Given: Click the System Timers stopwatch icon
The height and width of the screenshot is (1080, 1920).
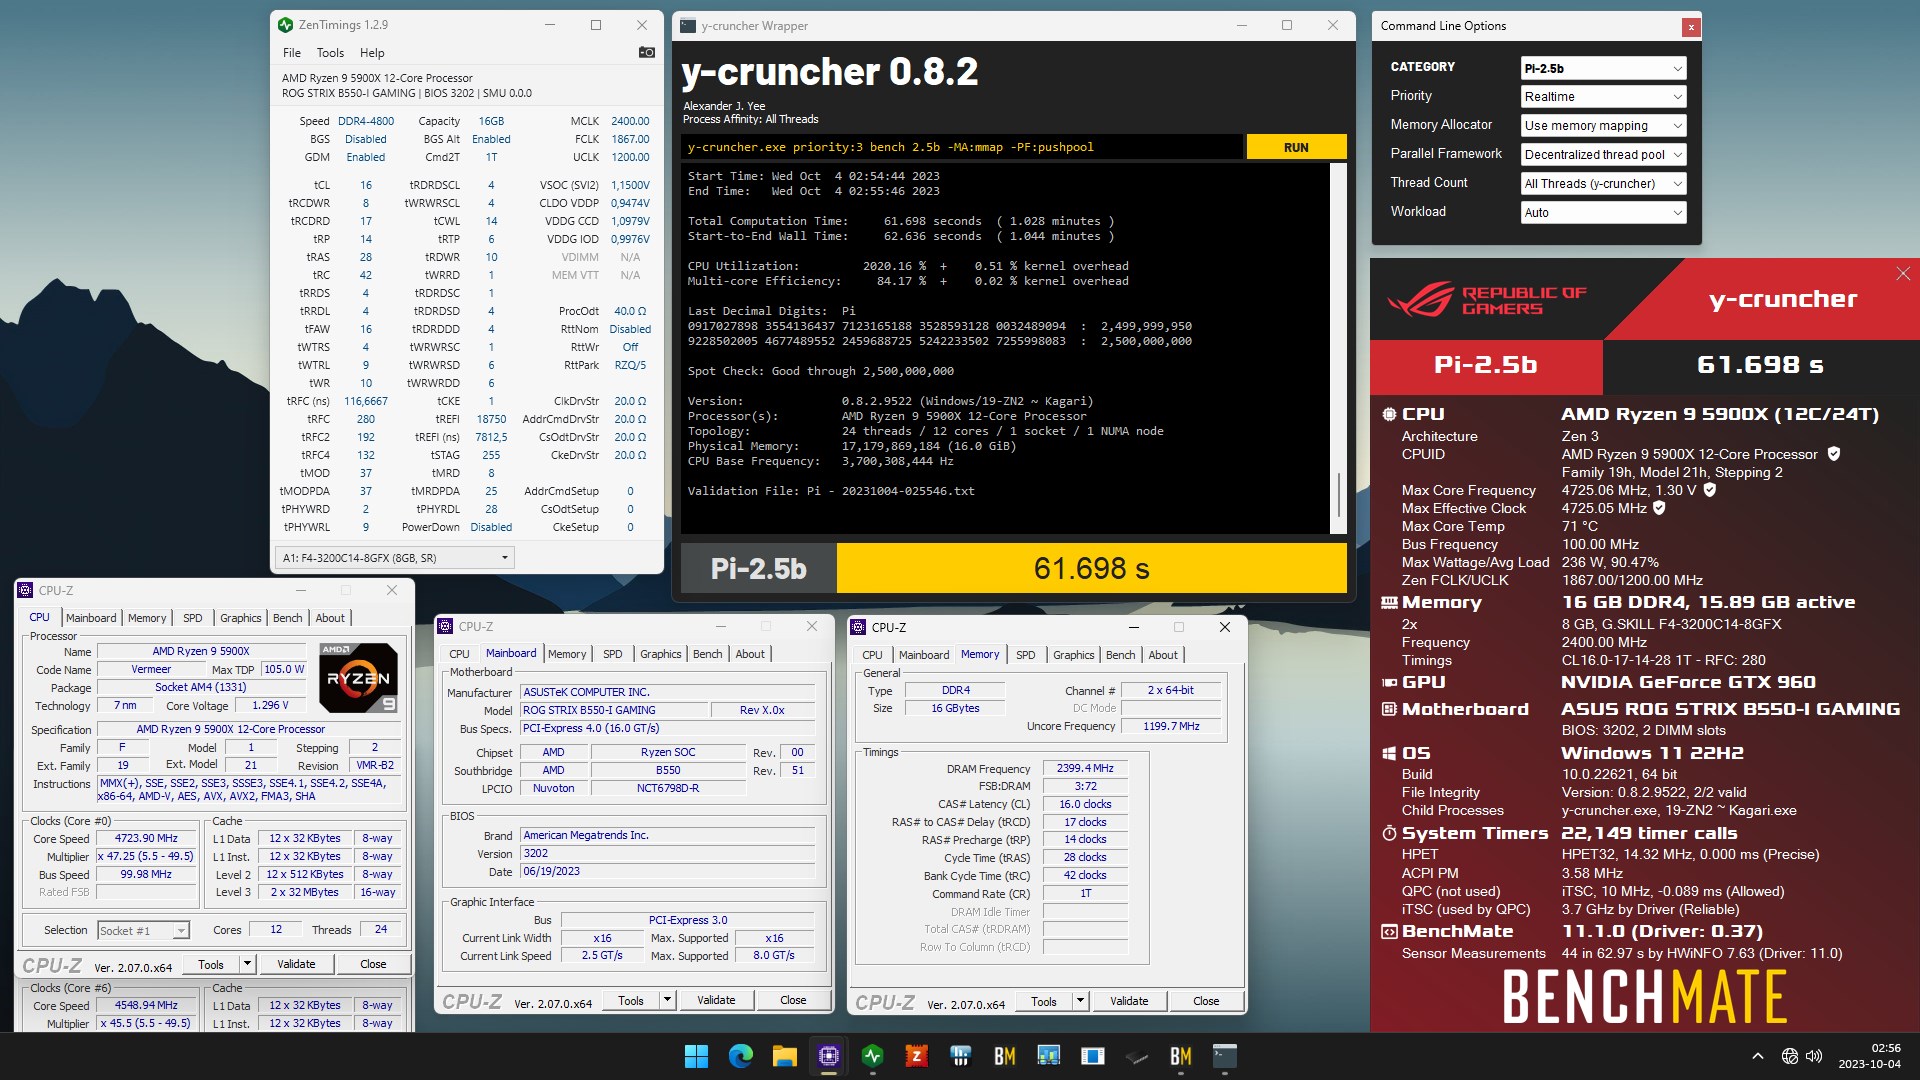Looking at the screenshot, I should (1389, 833).
